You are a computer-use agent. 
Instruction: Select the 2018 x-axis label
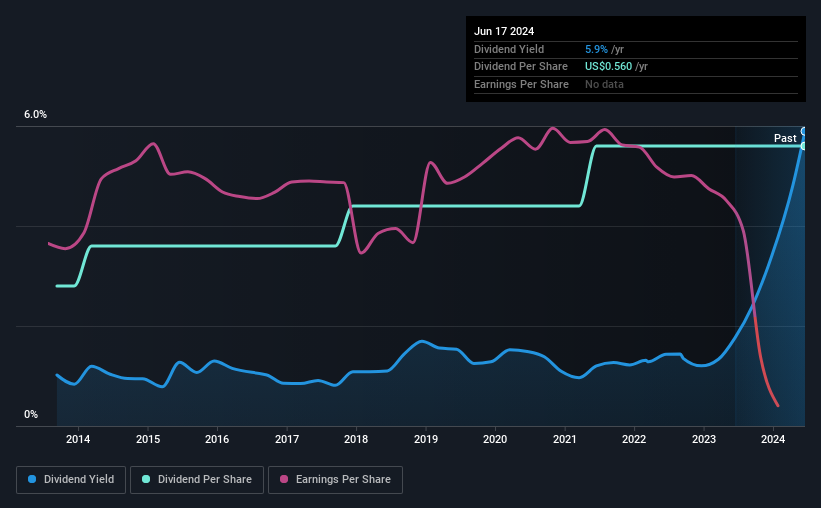pos(356,439)
